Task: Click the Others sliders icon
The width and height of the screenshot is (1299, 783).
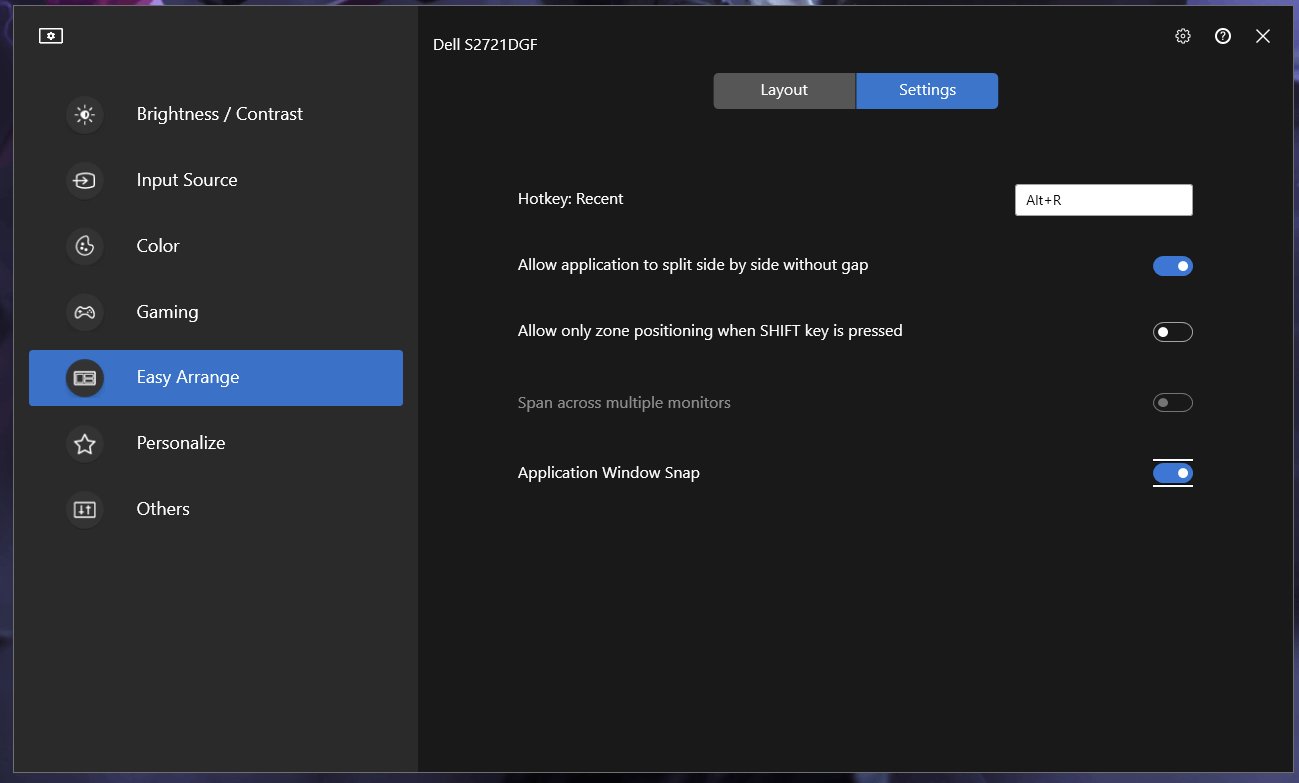Action: point(85,509)
